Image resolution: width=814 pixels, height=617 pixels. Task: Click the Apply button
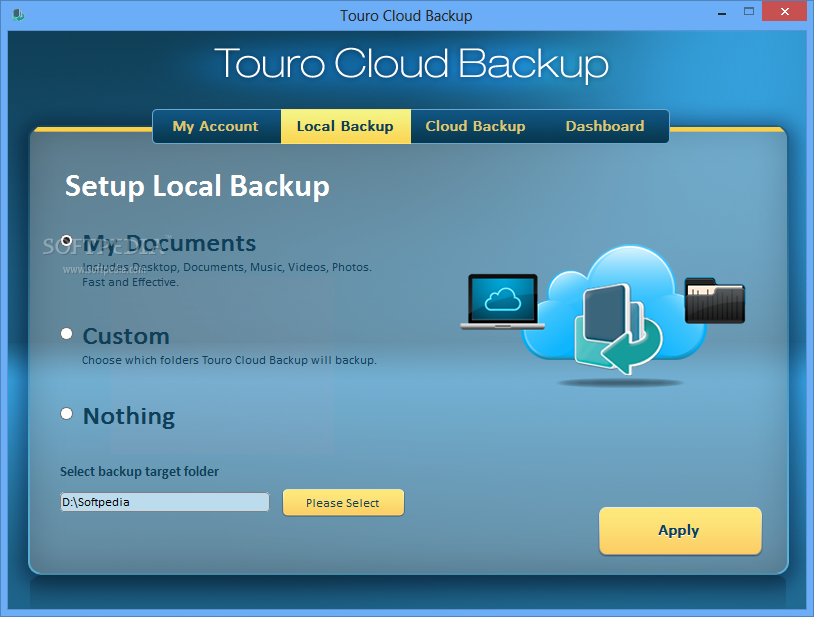(x=679, y=530)
